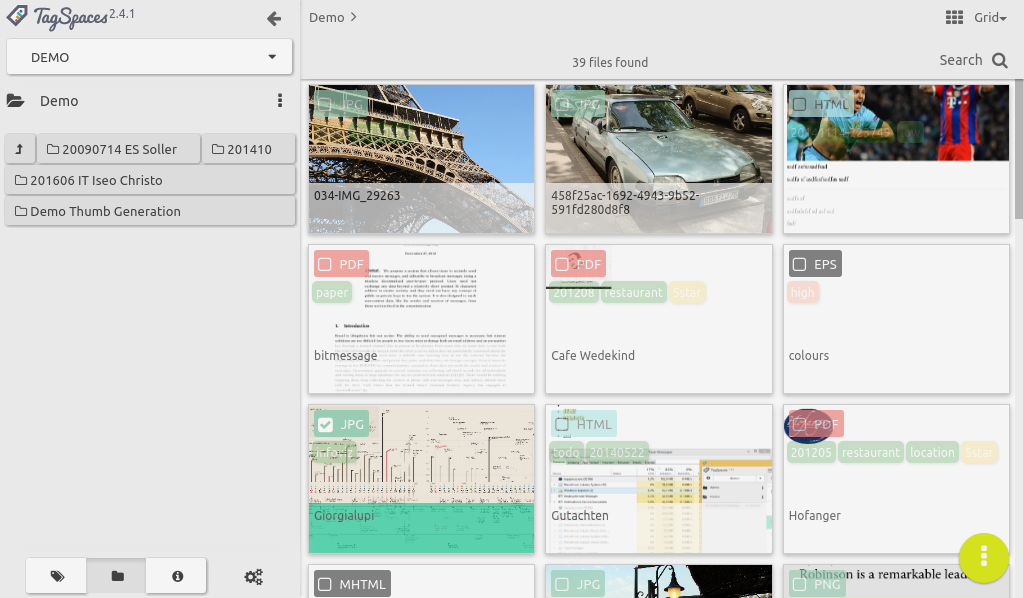This screenshot has width=1024, height=598.
Task: Click the colours file name
Action: [x=808, y=356]
